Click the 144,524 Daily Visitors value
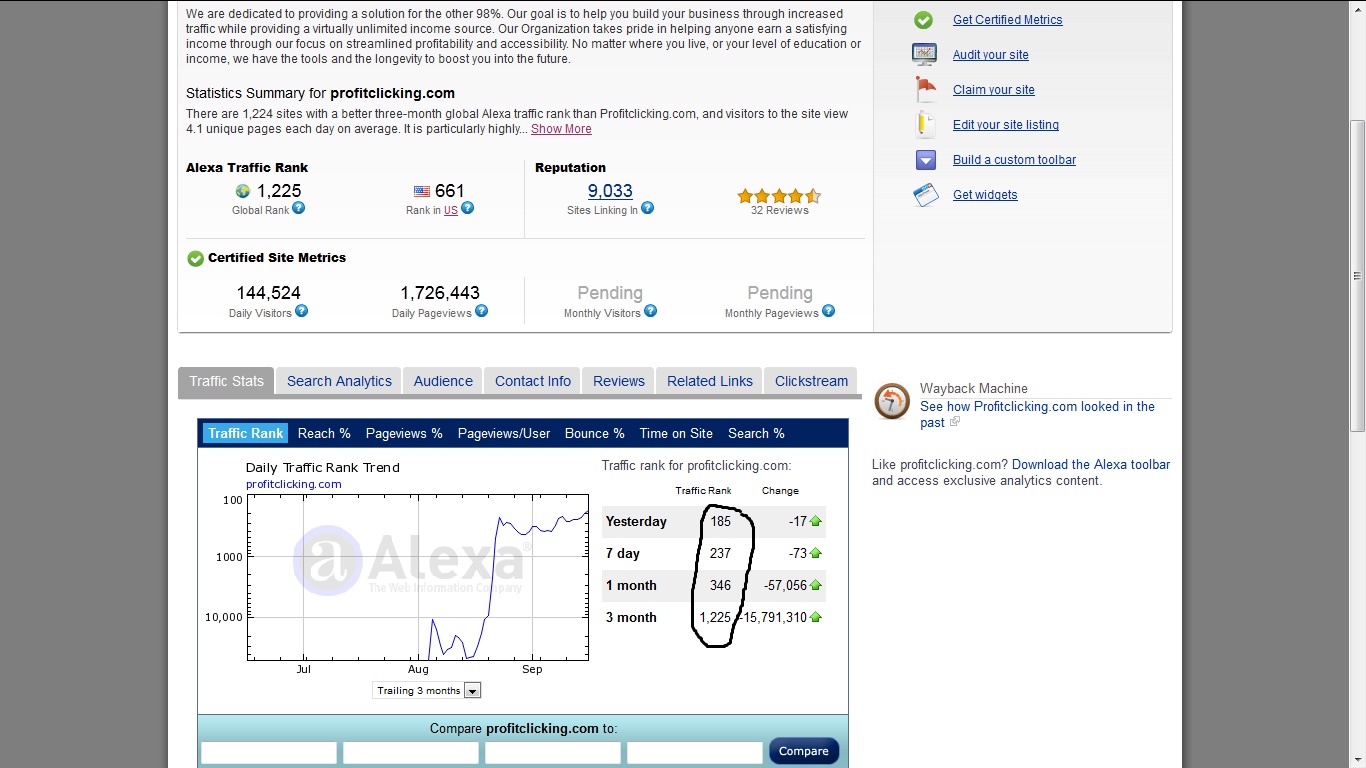Screen dimensions: 1366x768 click(268, 293)
